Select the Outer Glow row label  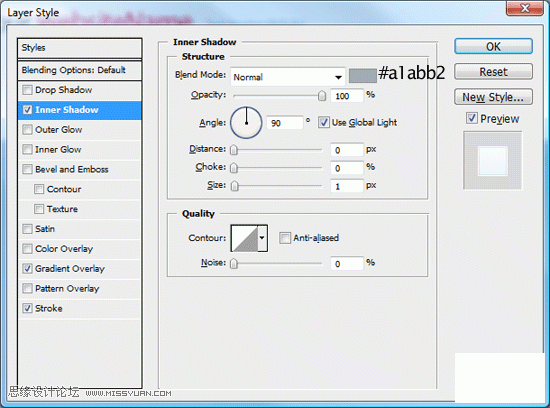click(59, 130)
